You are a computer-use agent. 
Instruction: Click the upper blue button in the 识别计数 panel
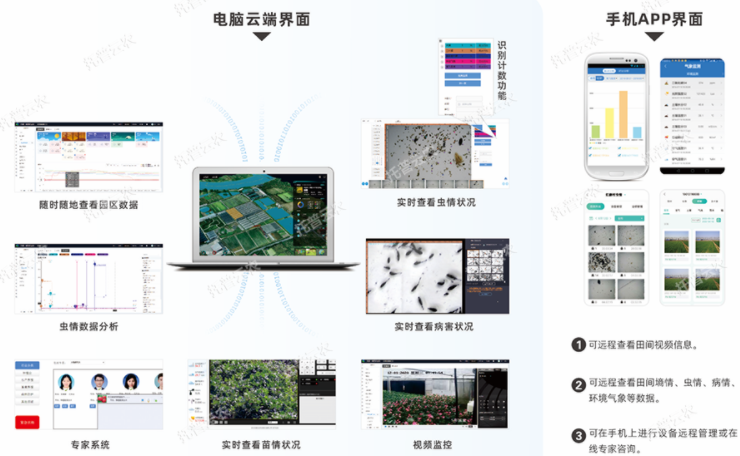coord(462,76)
